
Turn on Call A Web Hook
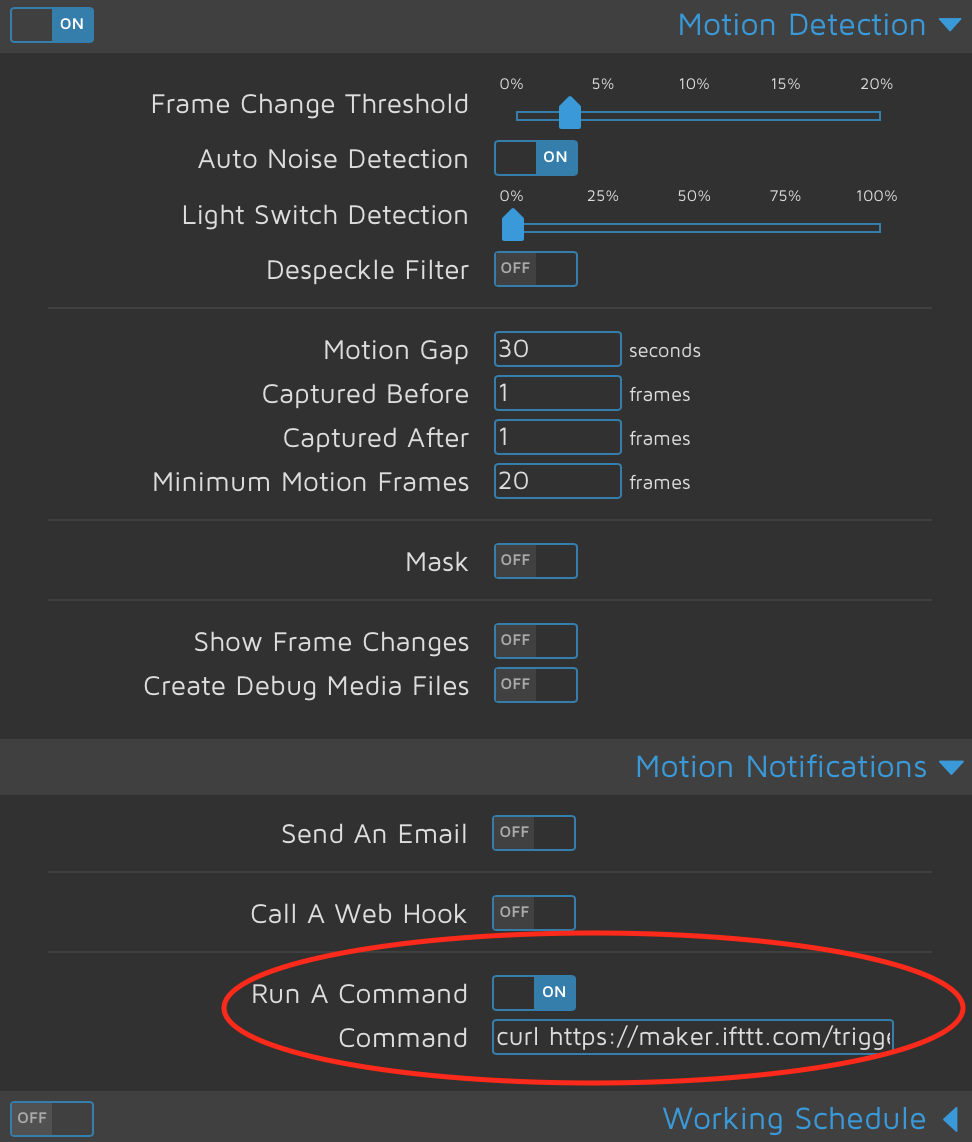point(534,913)
